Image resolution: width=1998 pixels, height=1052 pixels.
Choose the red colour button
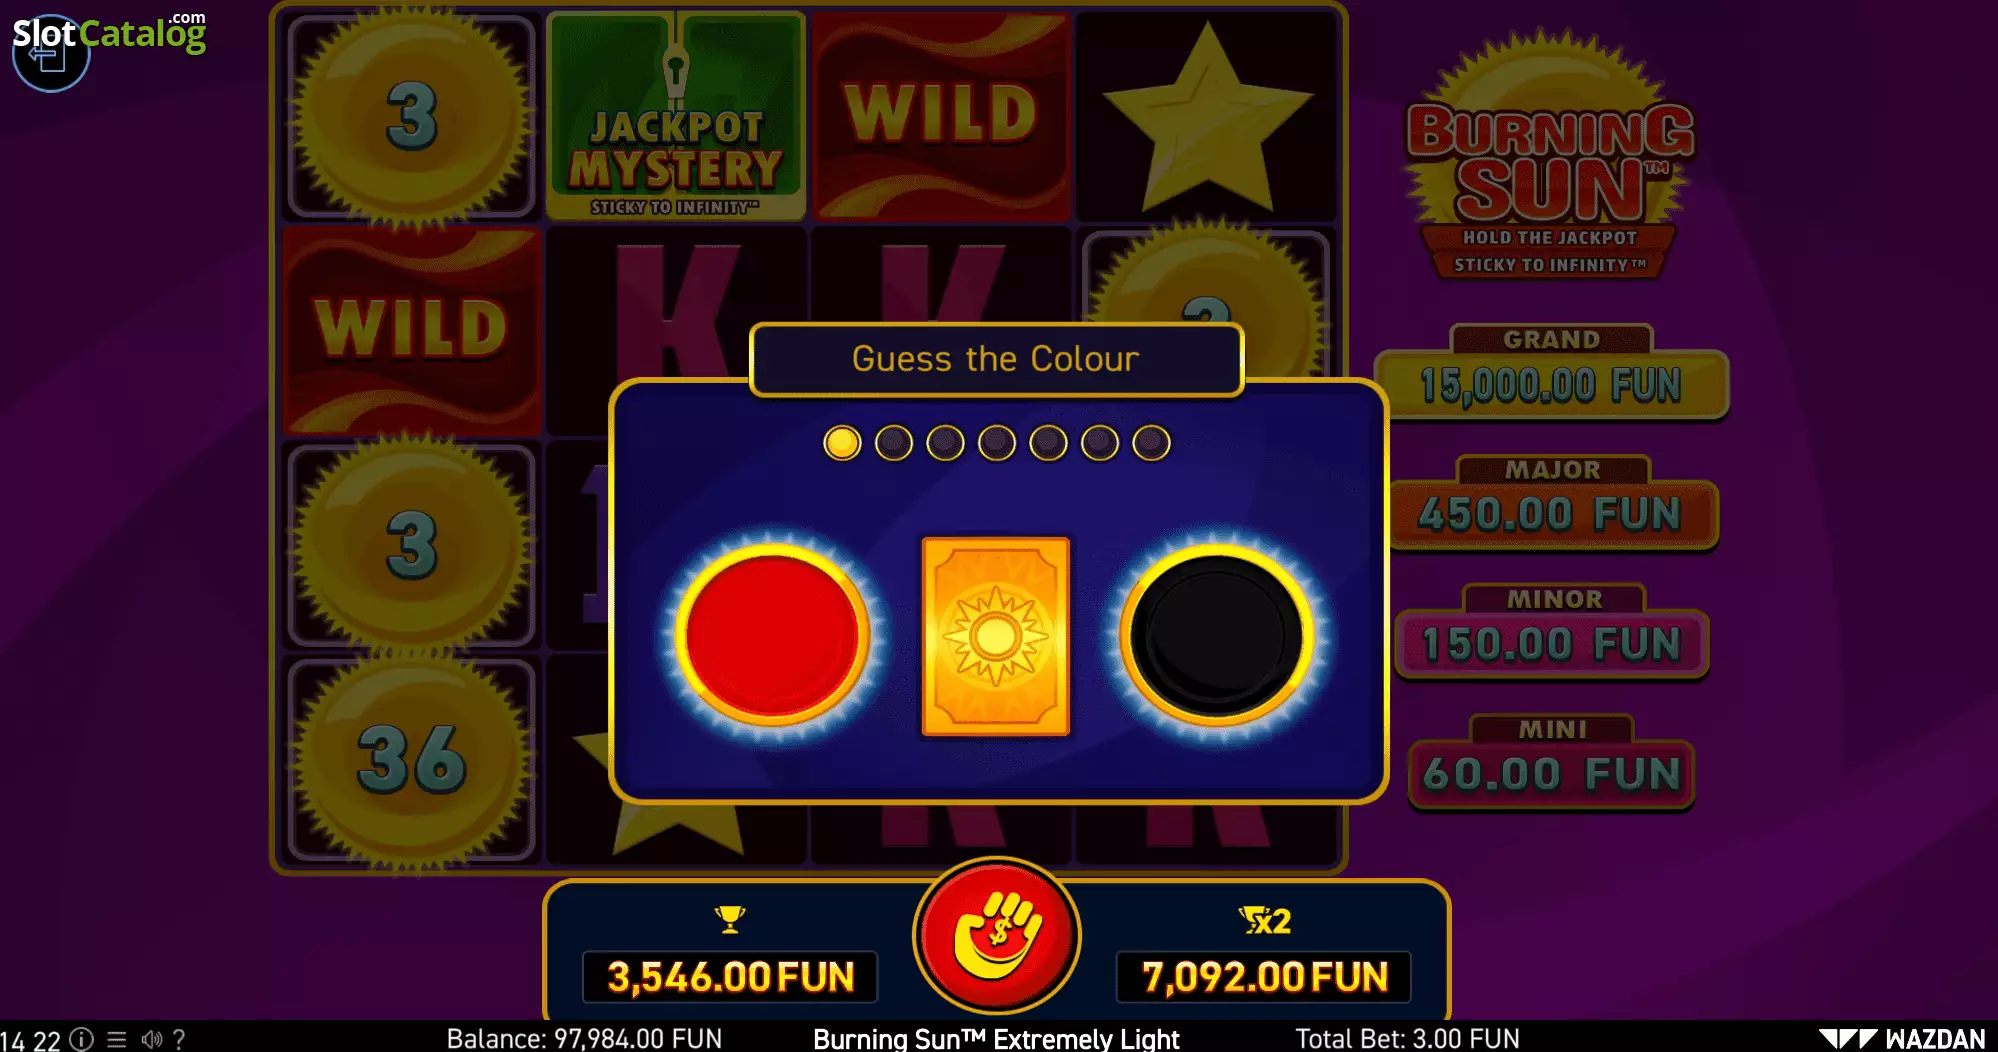pos(771,635)
